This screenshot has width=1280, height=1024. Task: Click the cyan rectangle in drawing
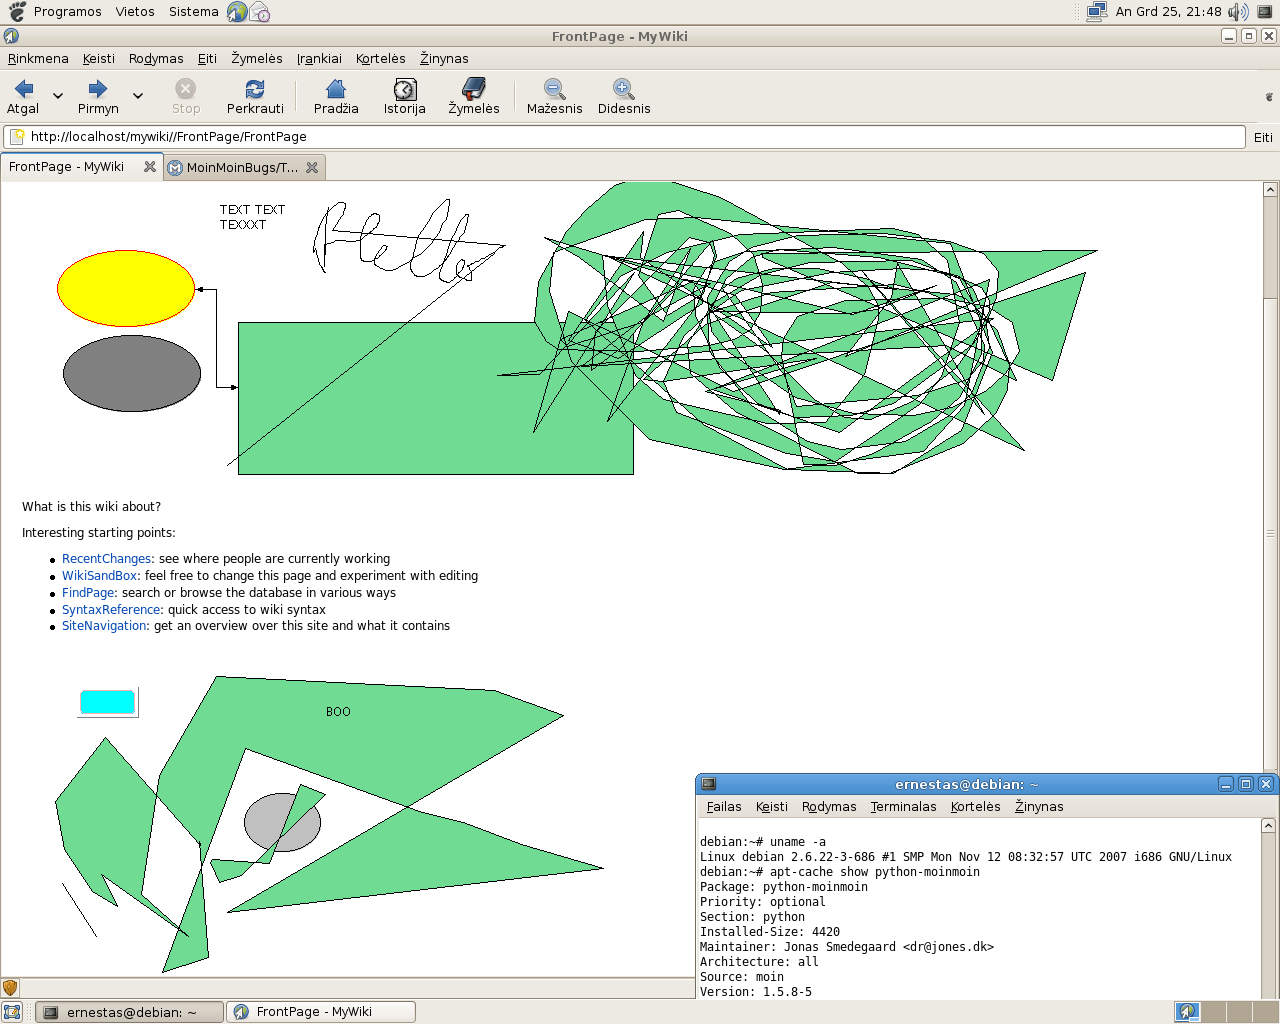[x=107, y=702]
